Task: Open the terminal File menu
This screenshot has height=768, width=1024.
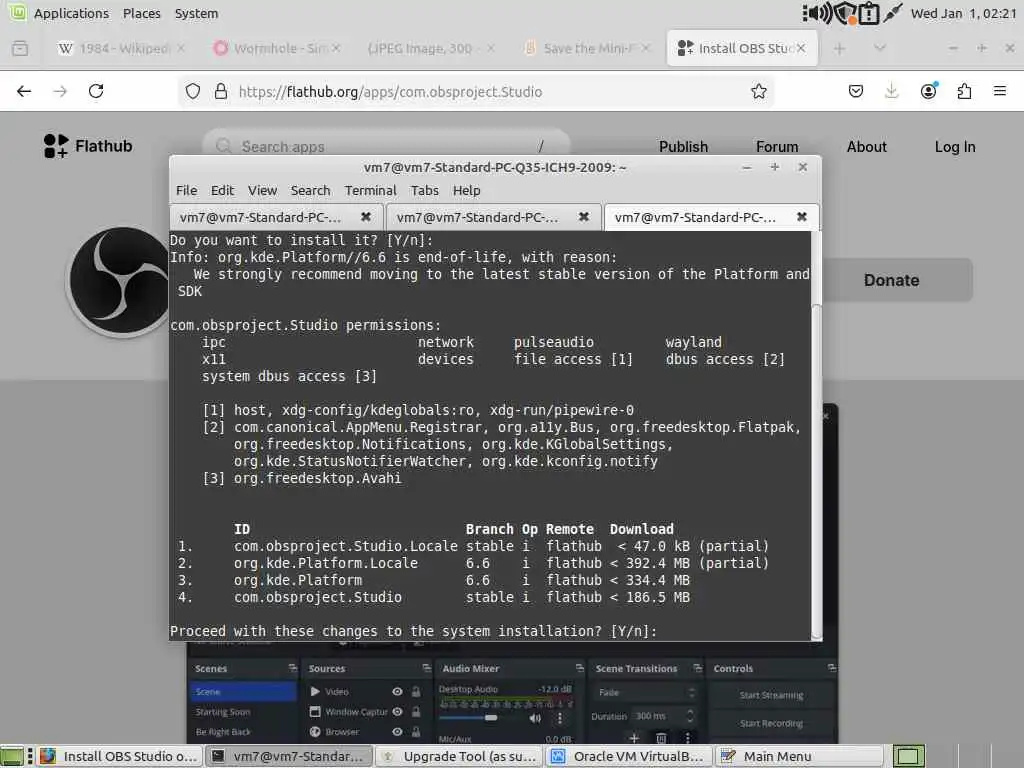Action: tap(186, 190)
